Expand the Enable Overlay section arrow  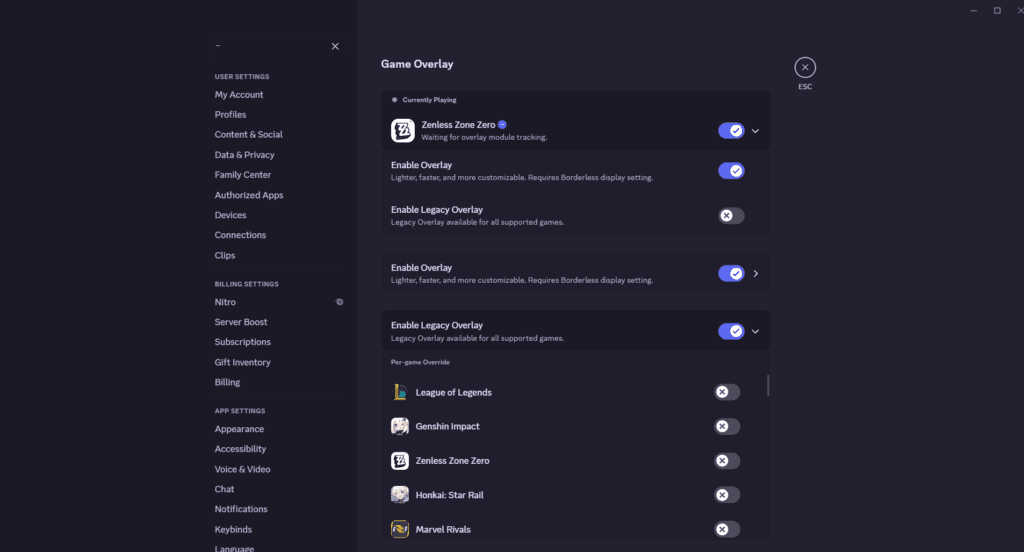click(x=756, y=274)
